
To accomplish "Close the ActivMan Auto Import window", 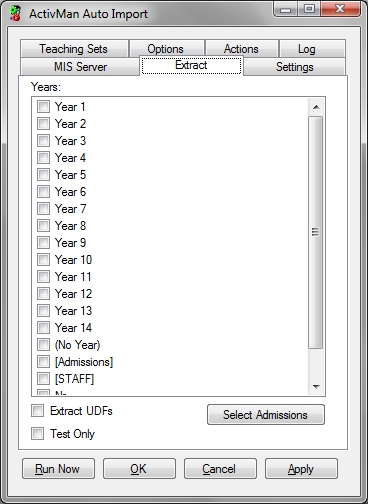I will 340,9.
